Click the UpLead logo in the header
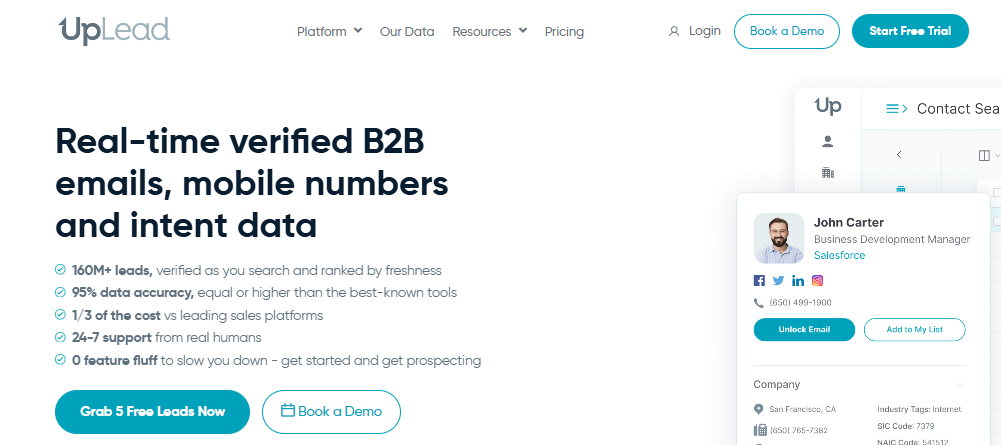Viewport: 1001px width, 445px height. coord(114,31)
